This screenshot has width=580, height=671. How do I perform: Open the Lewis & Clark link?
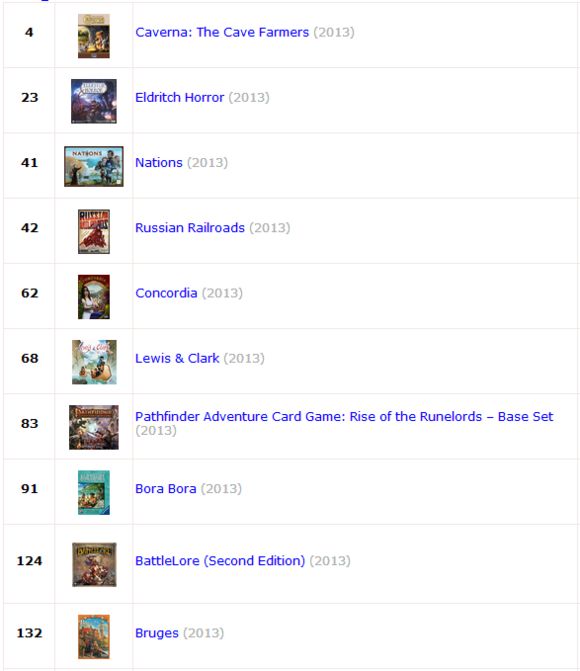pyautogui.click(x=177, y=358)
